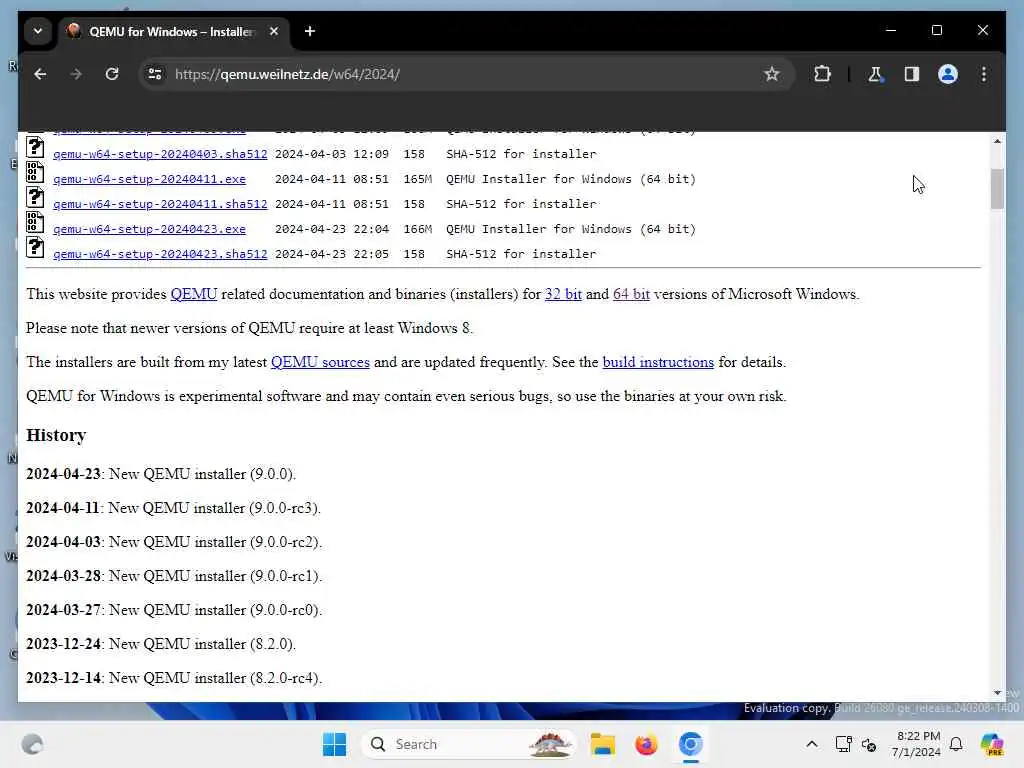Click the '2023-12-24' 8.2.0 history entry

[161, 644]
